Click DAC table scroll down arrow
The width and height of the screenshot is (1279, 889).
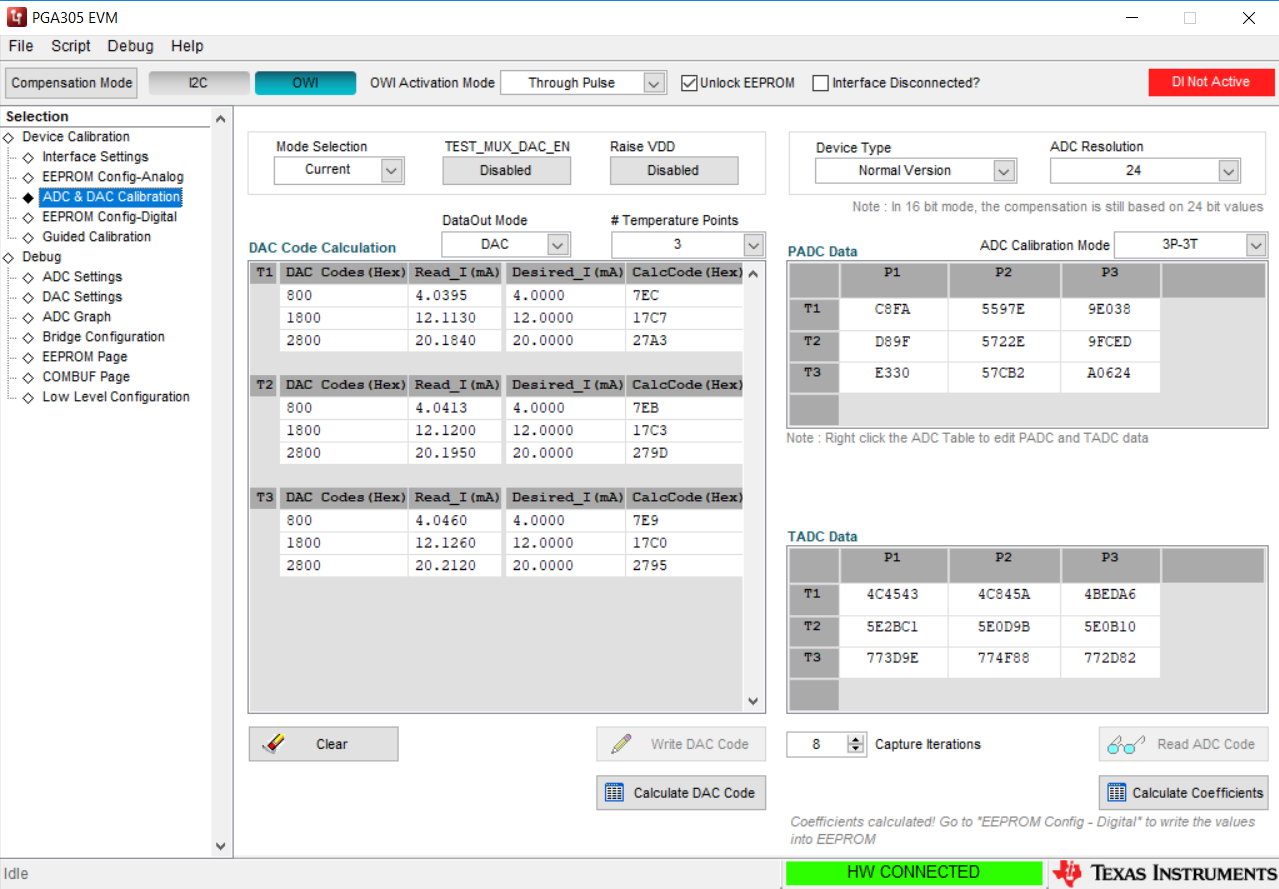pos(754,702)
